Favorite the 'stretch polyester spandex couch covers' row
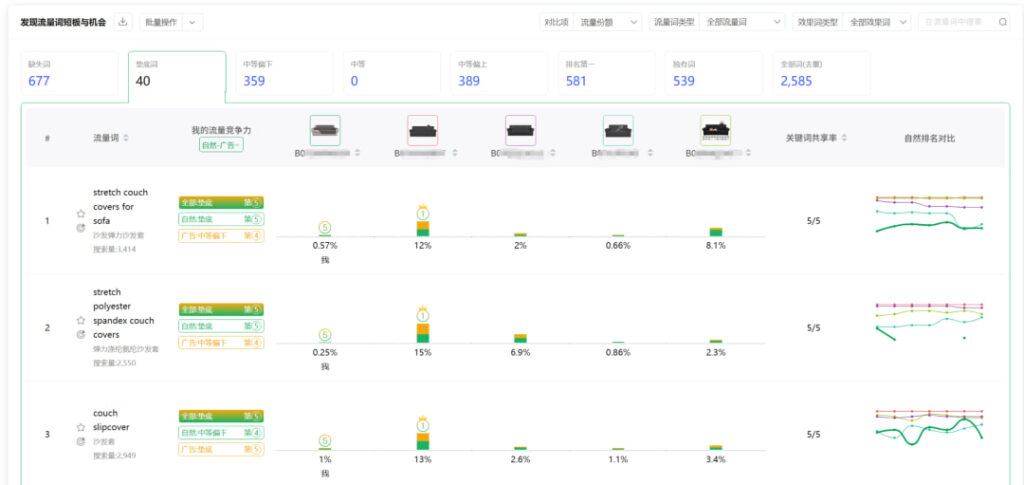This screenshot has height=485, width=1024. pos(81,321)
